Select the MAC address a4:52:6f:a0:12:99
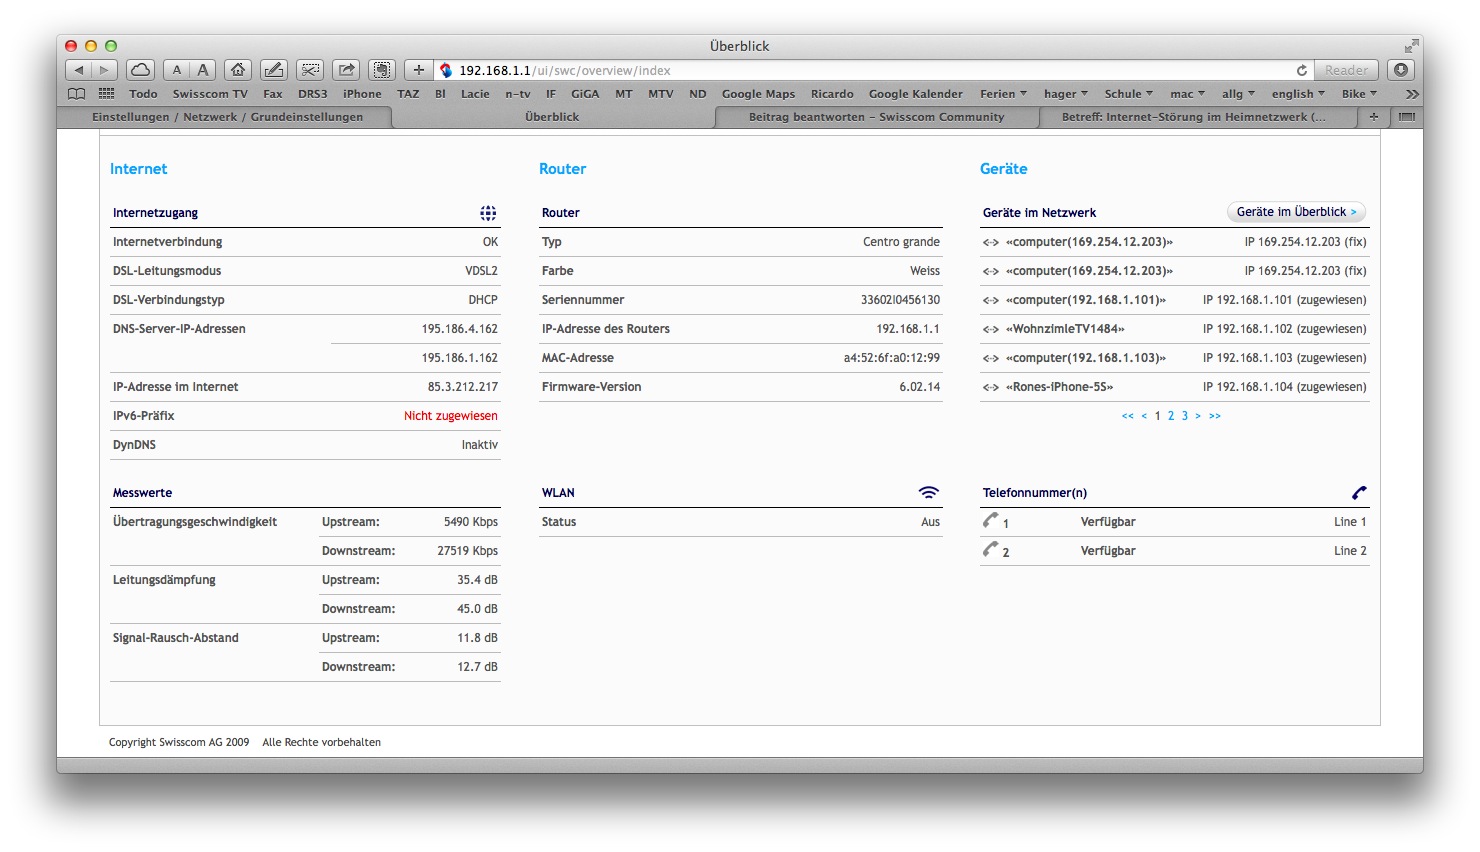This screenshot has width=1480, height=852. point(892,358)
